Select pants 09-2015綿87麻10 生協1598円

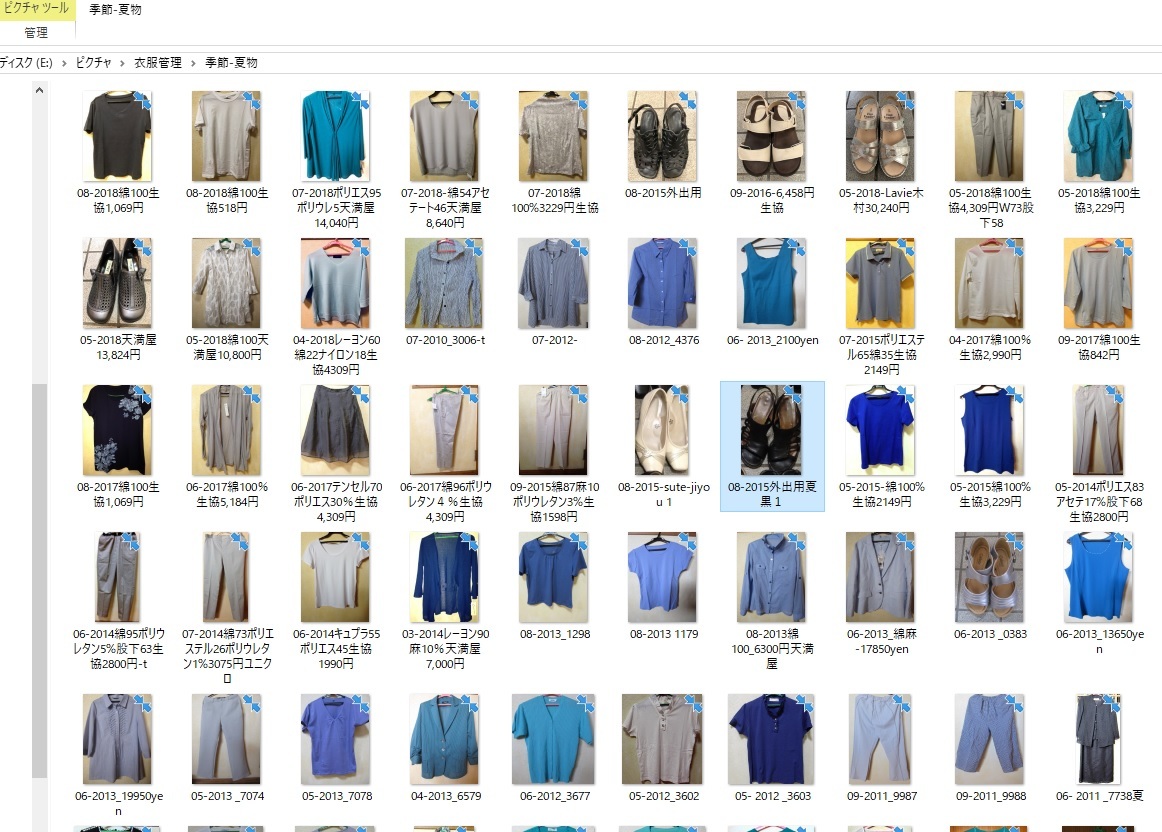tap(554, 430)
